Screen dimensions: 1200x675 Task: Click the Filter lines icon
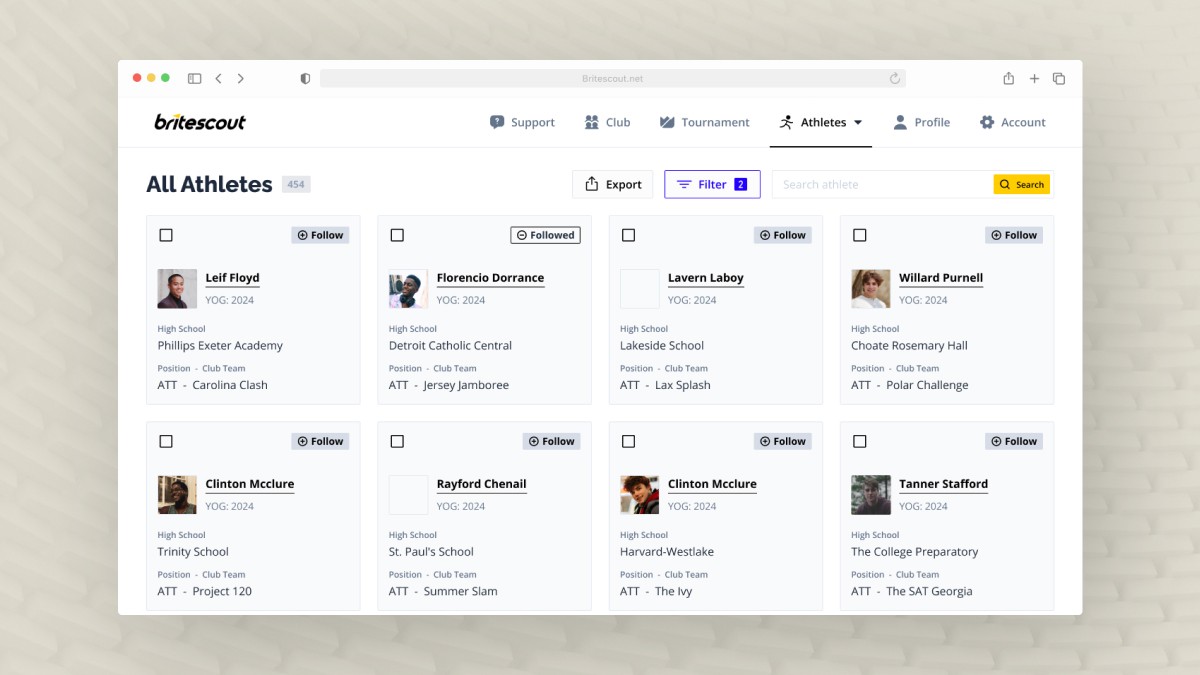(x=684, y=184)
